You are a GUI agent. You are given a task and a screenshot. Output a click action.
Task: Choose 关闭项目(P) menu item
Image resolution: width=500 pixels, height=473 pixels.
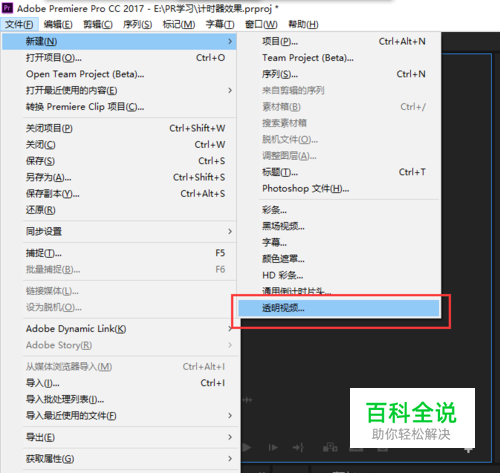[x=119, y=128]
